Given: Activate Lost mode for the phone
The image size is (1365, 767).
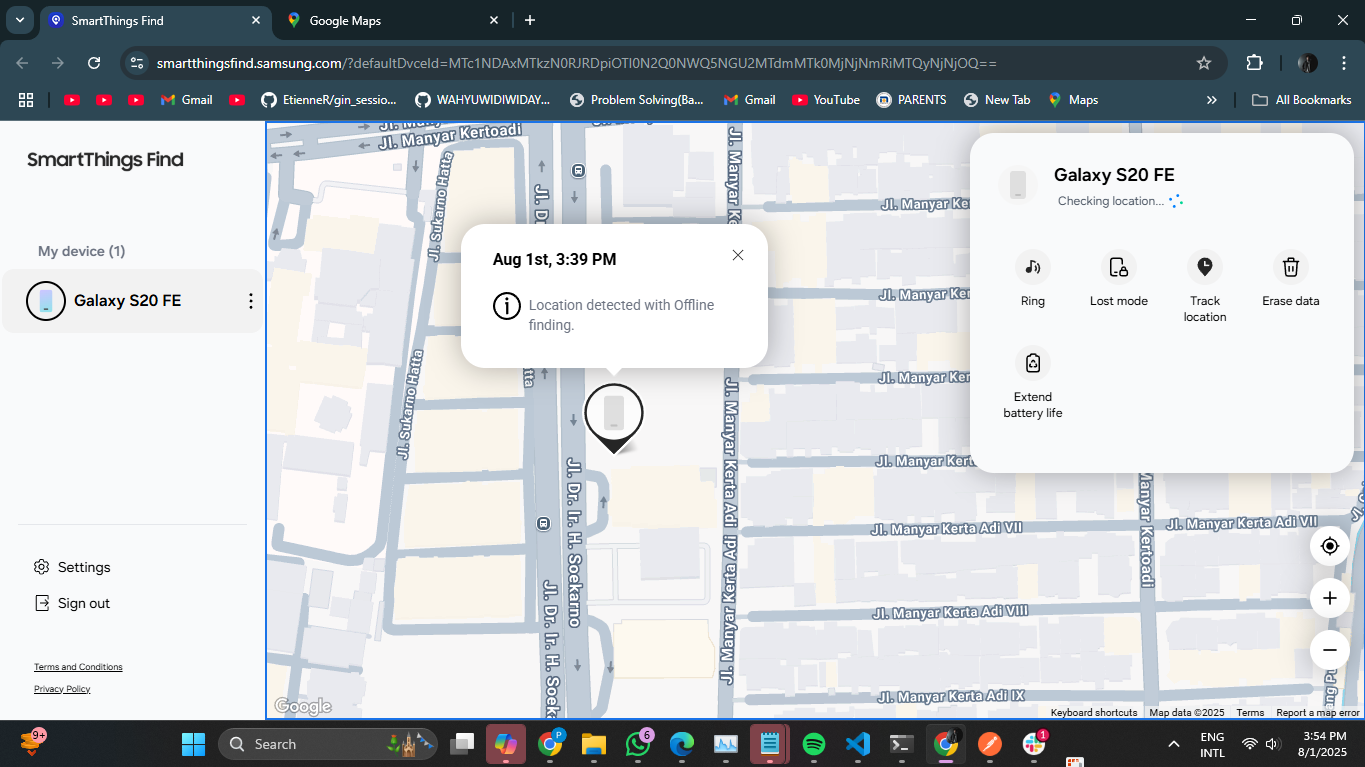Looking at the screenshot, I should point(1118,267).
